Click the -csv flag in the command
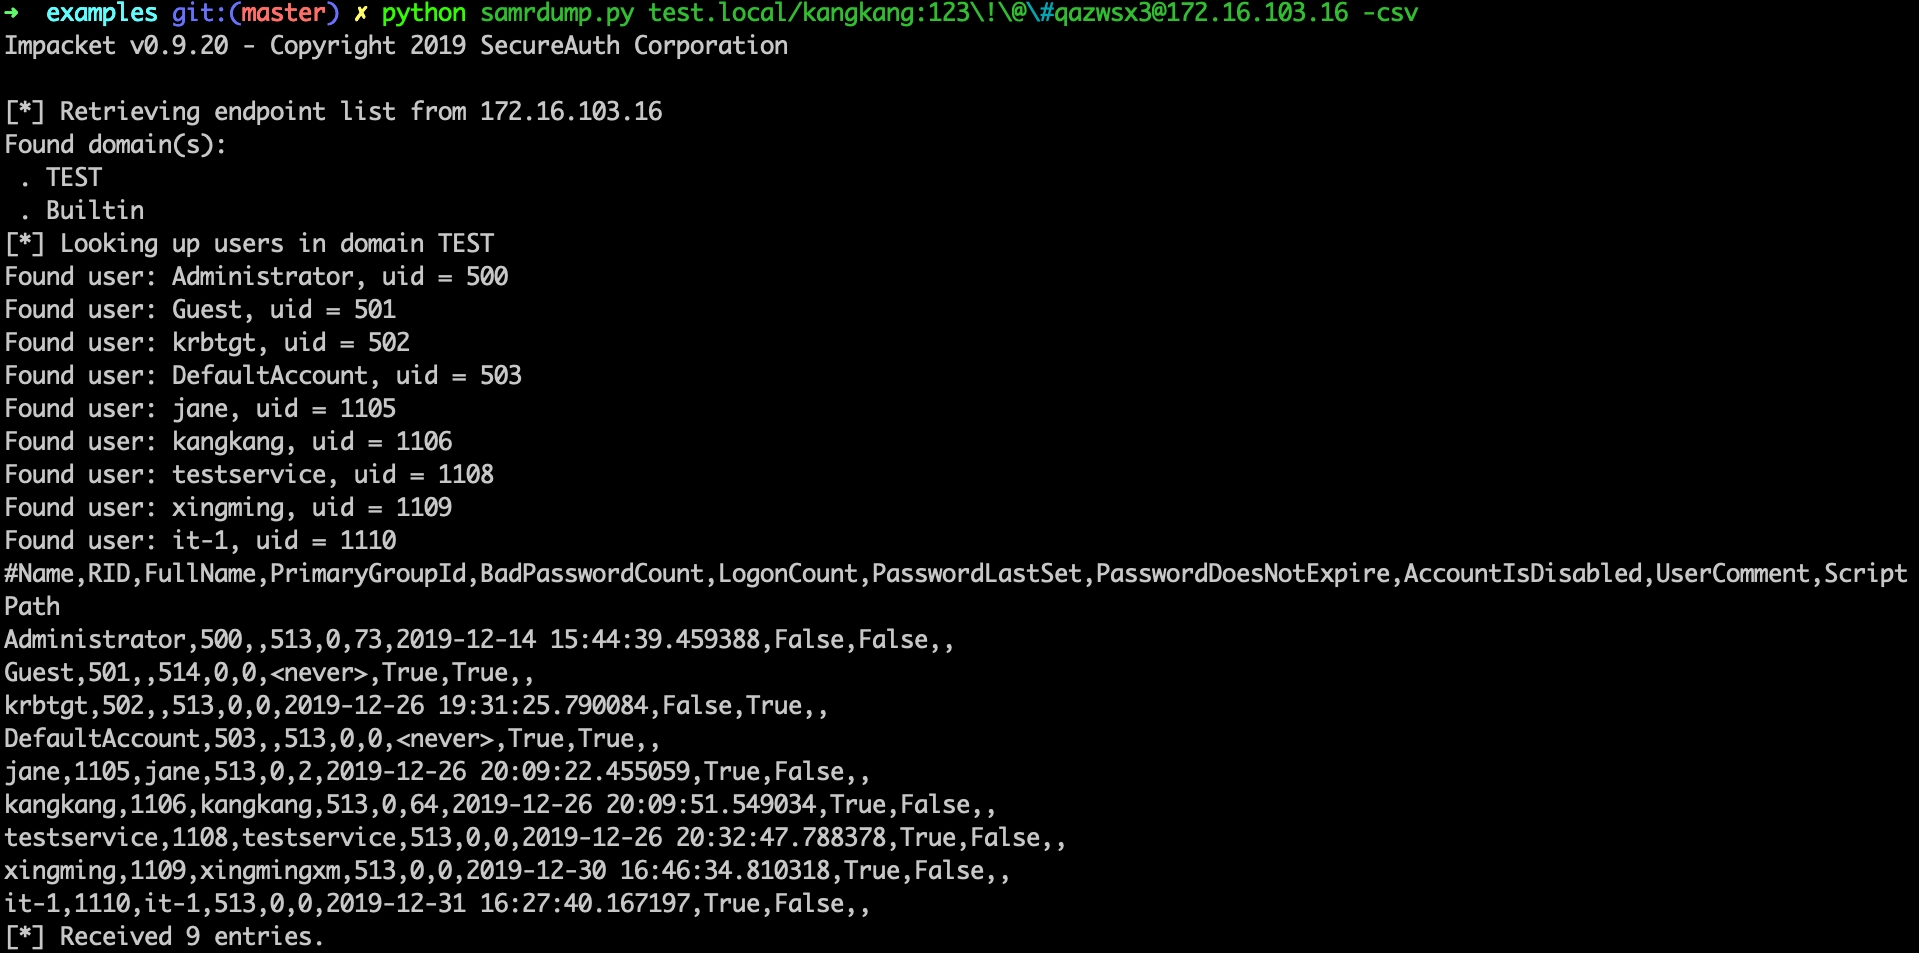 click(x=1390, y=13)
